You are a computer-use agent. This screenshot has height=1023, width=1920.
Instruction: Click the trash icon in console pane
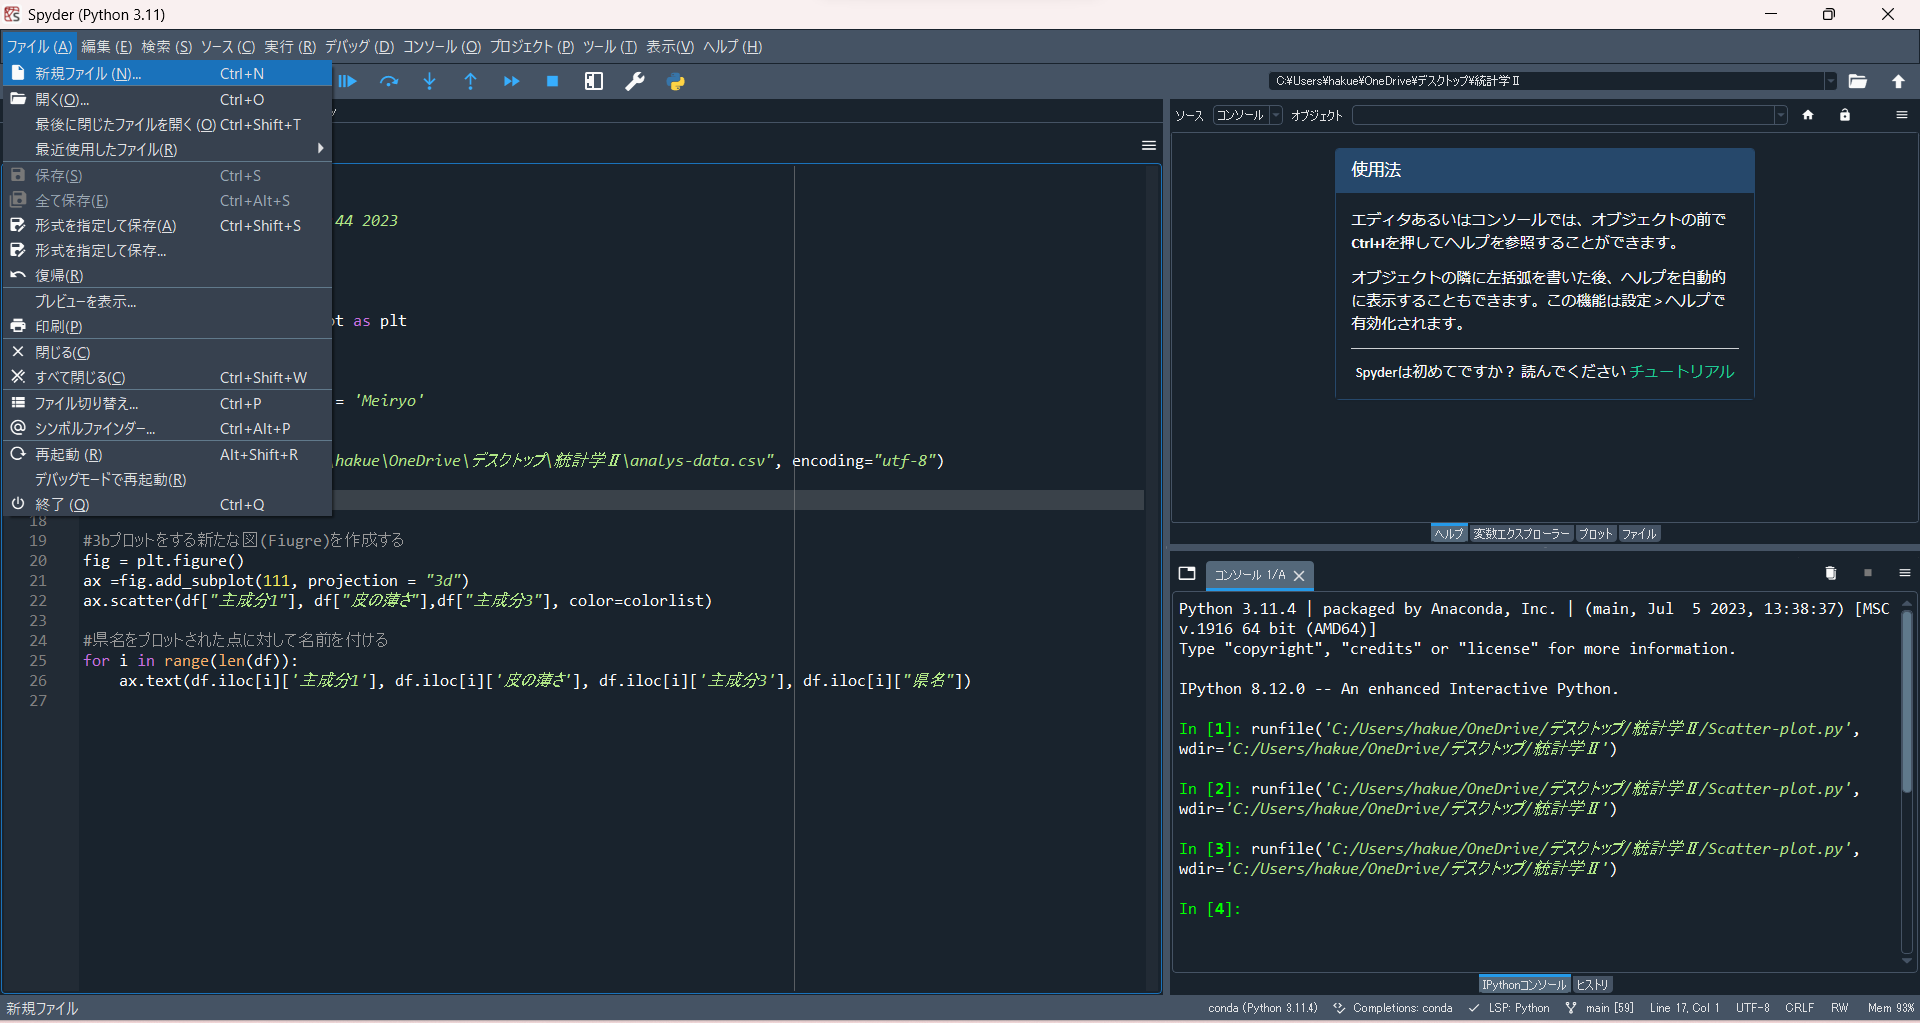pyautogui.click(x=1830, y=573)
